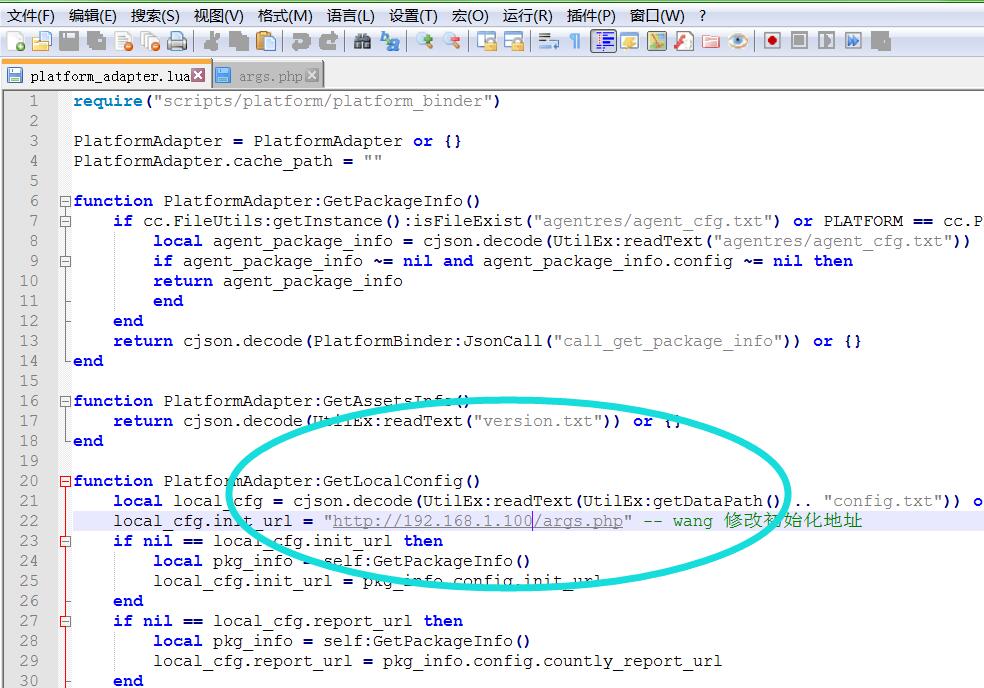Toggle show all characters pilcrow button
984x688 pixels.
click(575, 41)
